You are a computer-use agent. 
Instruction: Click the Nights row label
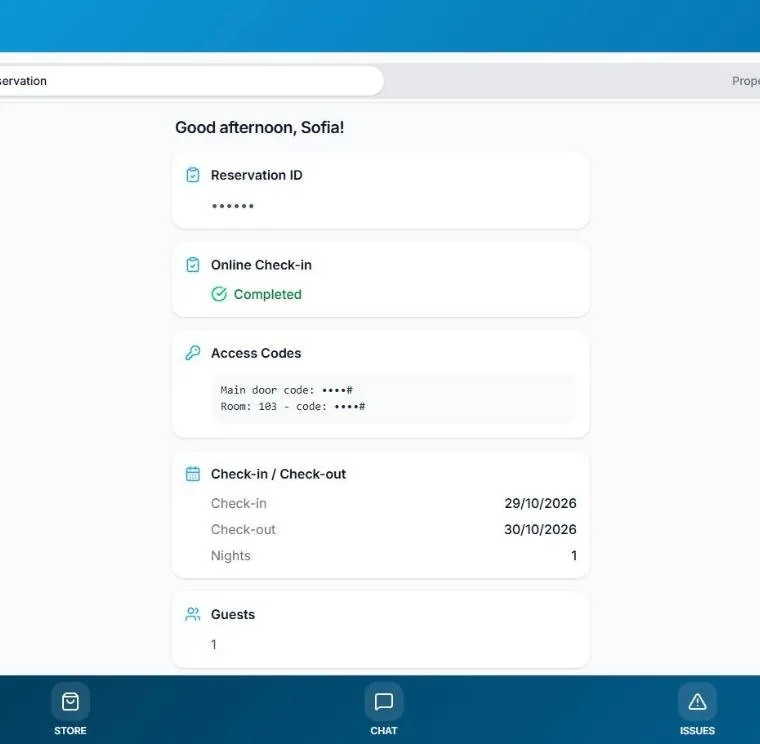point(231,555)
